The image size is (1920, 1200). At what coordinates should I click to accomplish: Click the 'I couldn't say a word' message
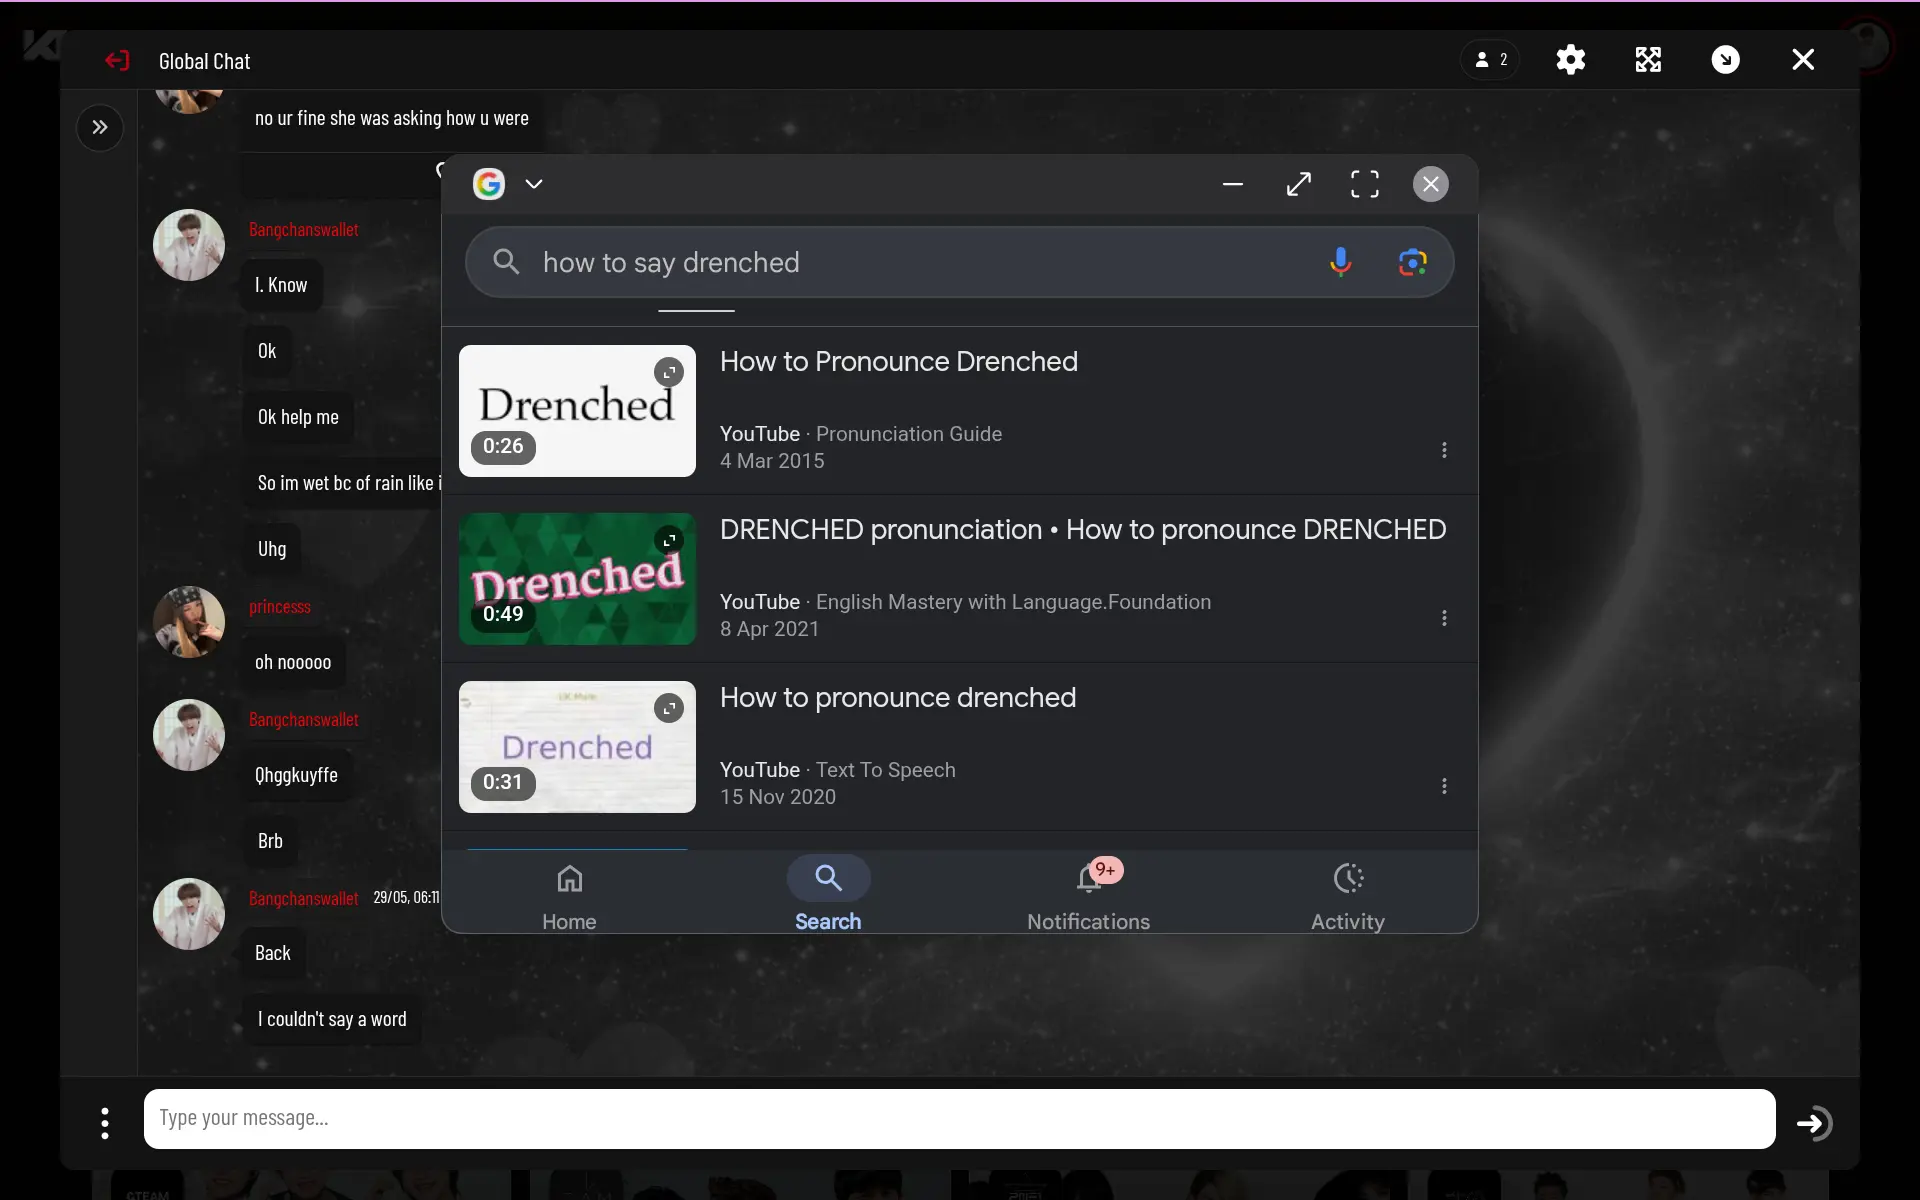[x=332, y=1019]
